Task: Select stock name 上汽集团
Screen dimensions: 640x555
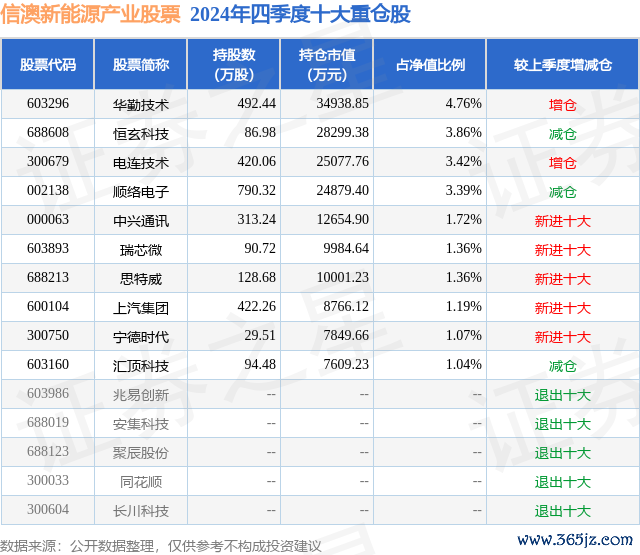Action: [x=141, y=308]
